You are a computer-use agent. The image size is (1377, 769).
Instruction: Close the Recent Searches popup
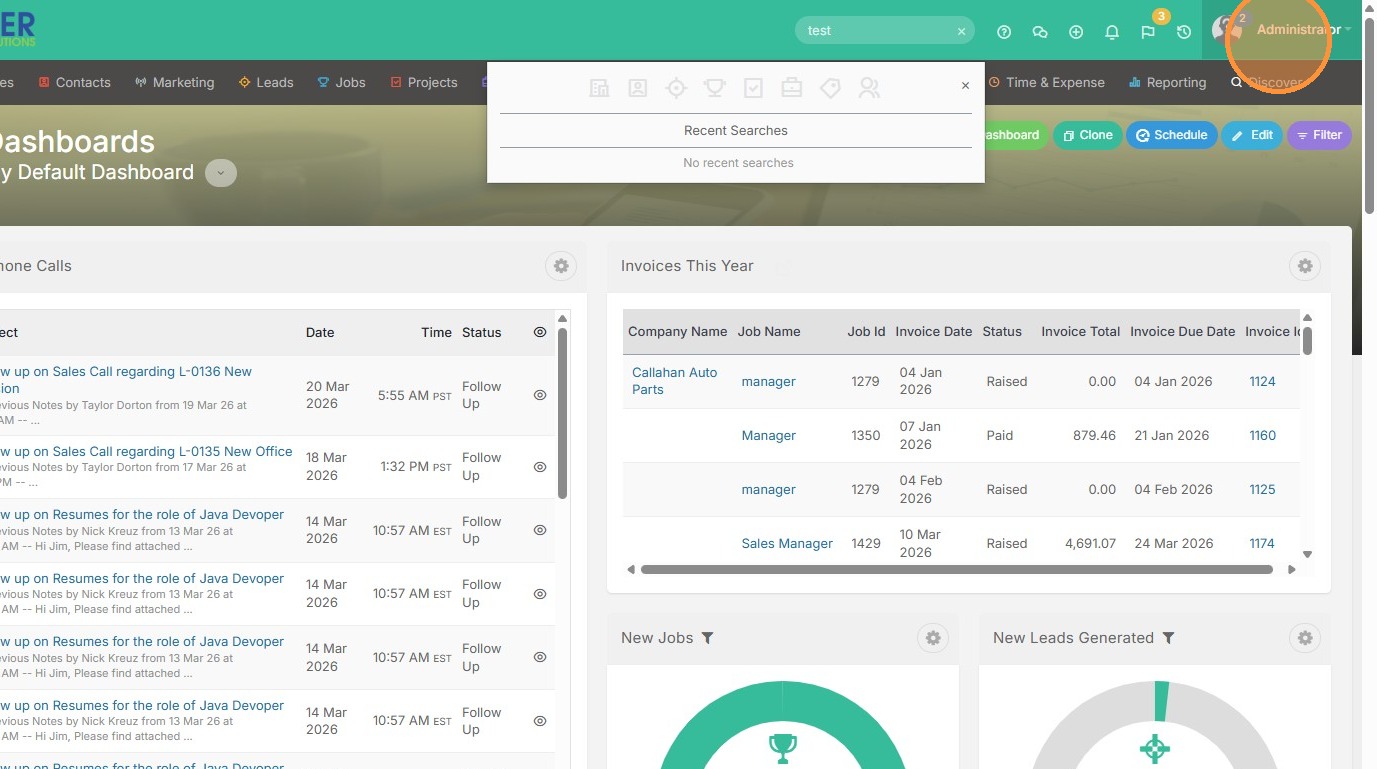(965, 86)
